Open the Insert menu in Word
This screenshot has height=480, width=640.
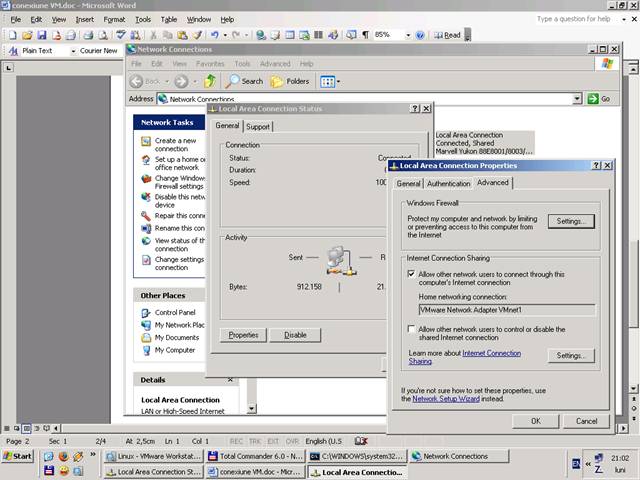(84, 20)
